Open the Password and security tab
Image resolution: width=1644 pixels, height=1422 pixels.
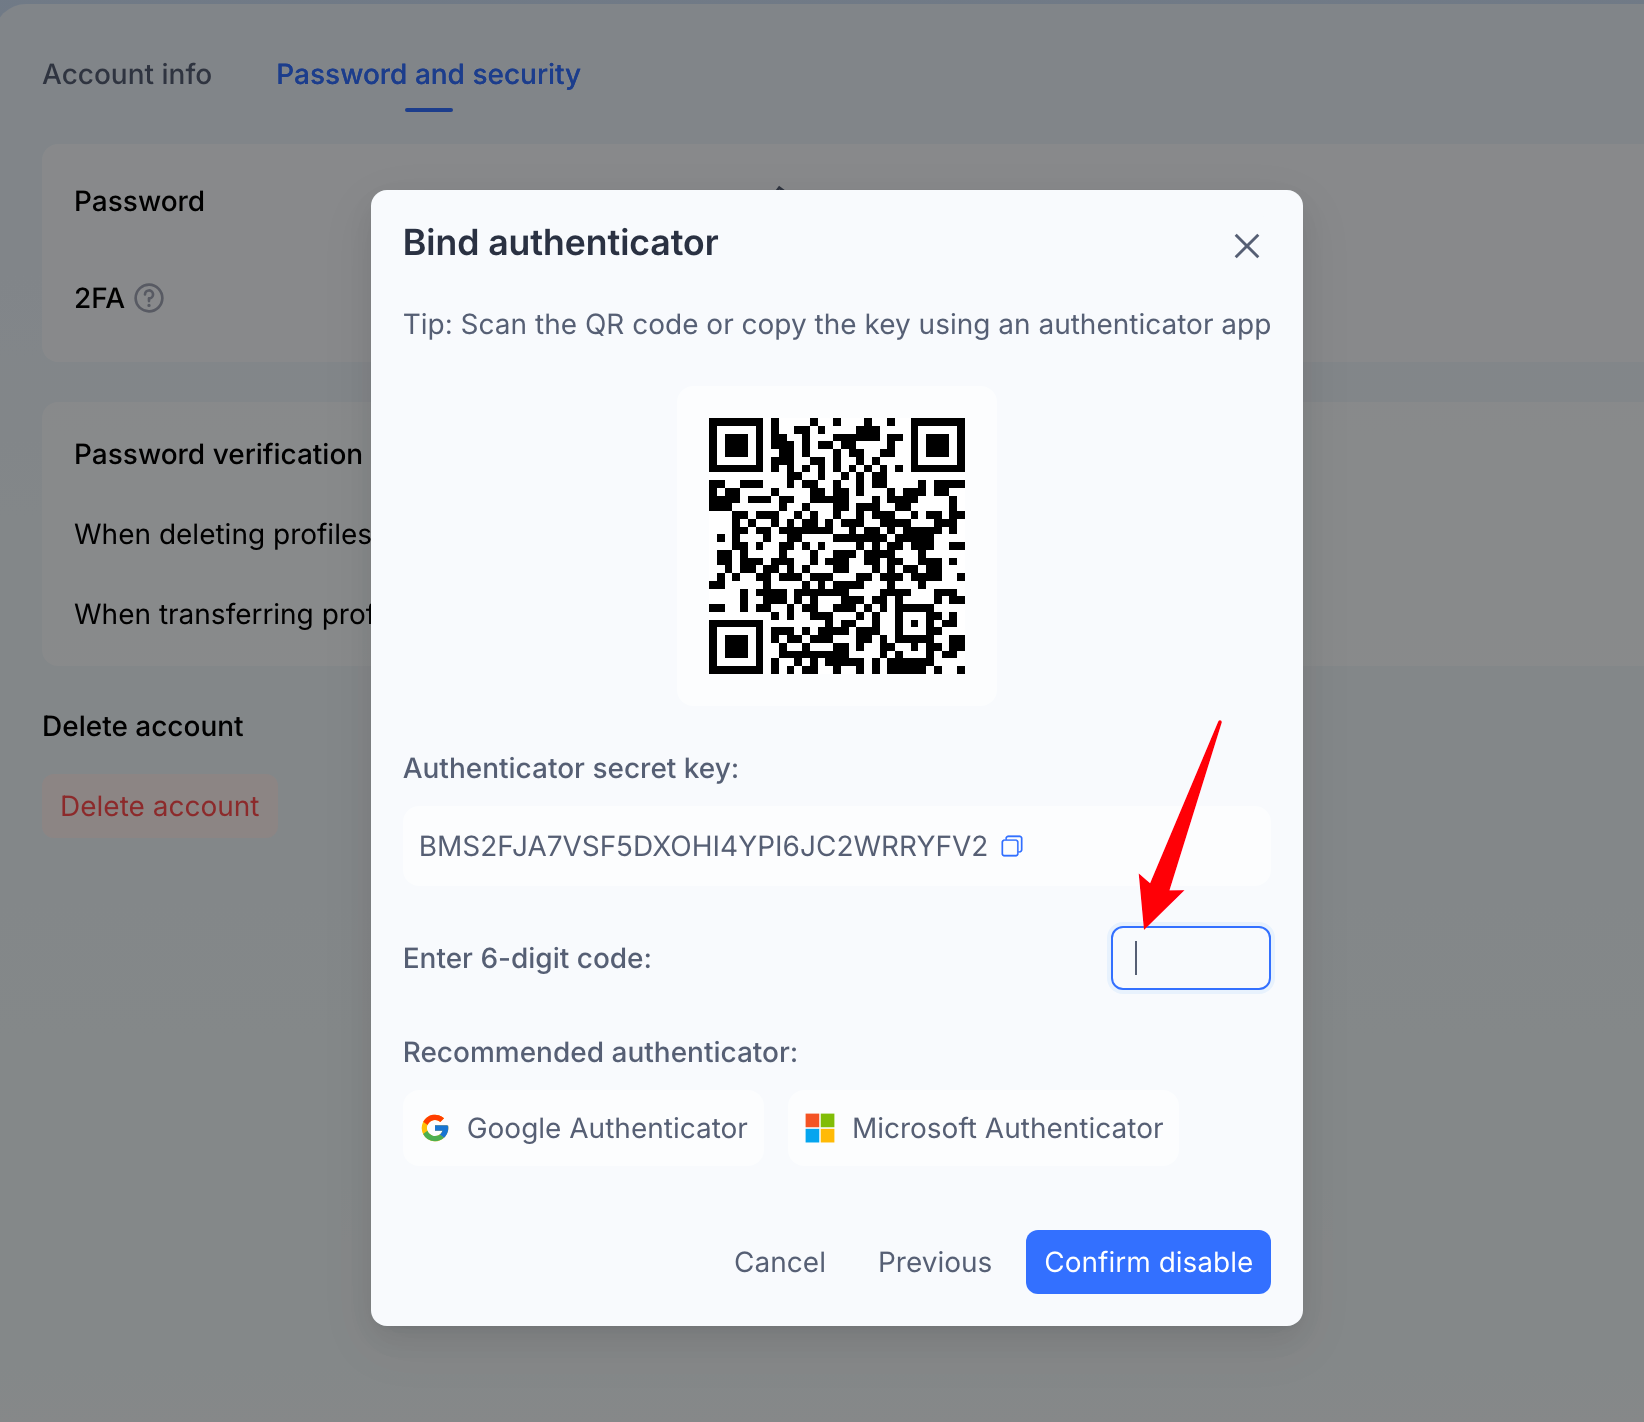[x=428, y=74]
